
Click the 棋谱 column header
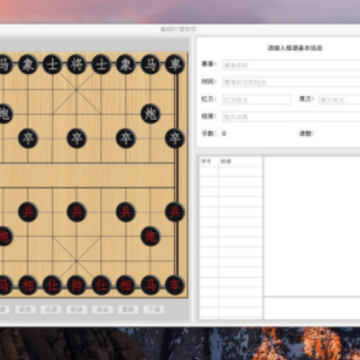241,161
